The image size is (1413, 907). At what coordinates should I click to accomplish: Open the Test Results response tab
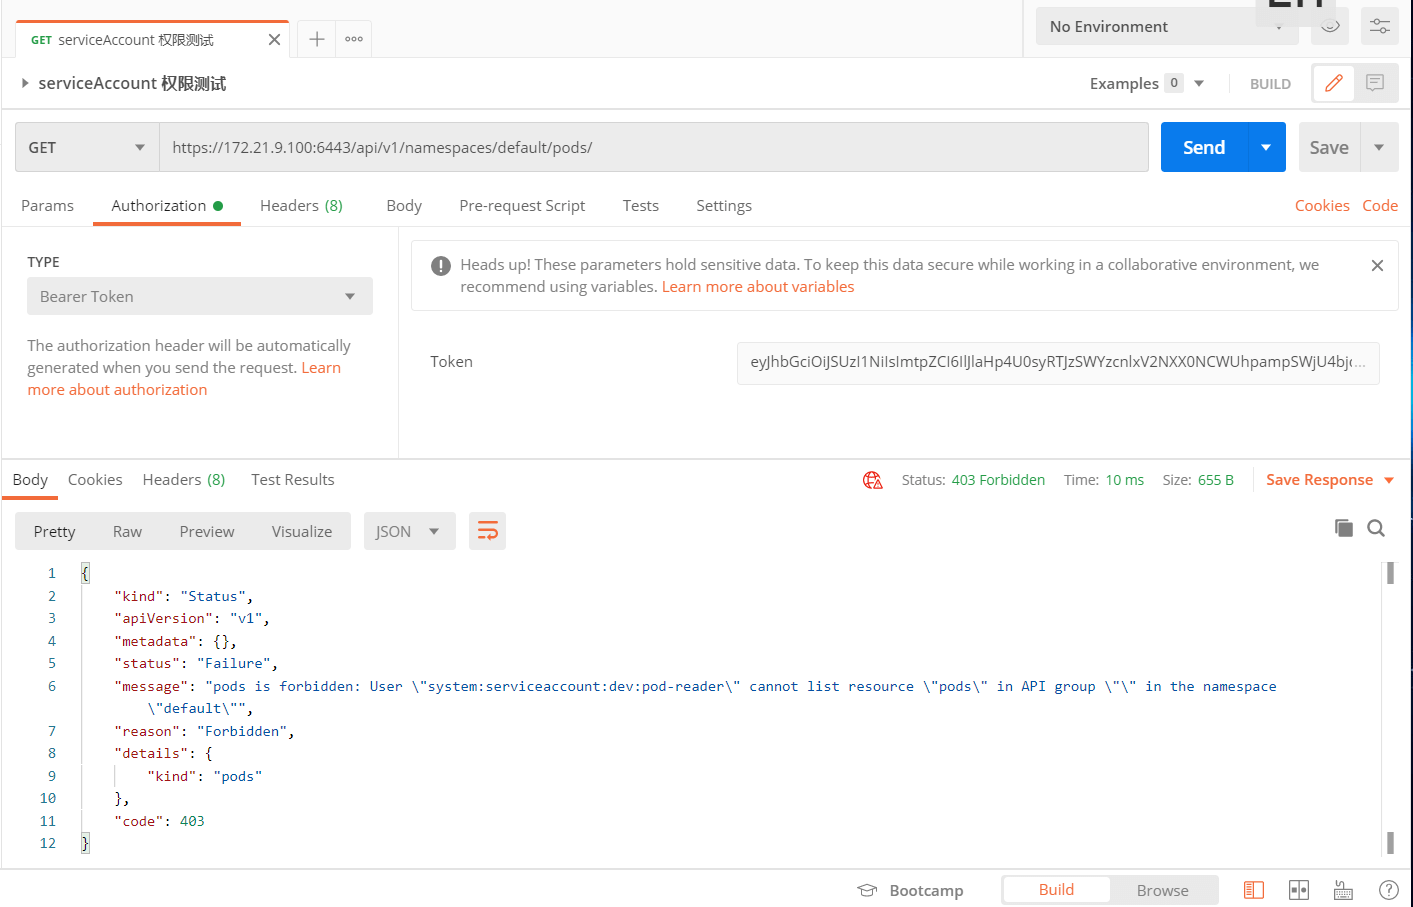click(x=292, y=480)
